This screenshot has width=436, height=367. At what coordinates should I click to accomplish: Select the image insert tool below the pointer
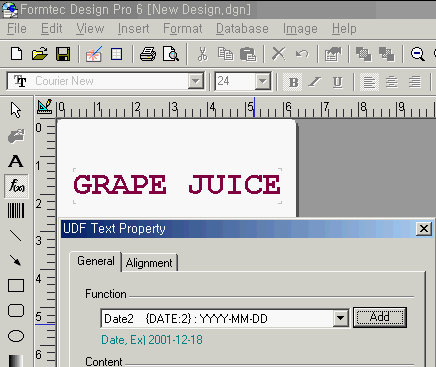pyautogui.click(x=16, y=136)
